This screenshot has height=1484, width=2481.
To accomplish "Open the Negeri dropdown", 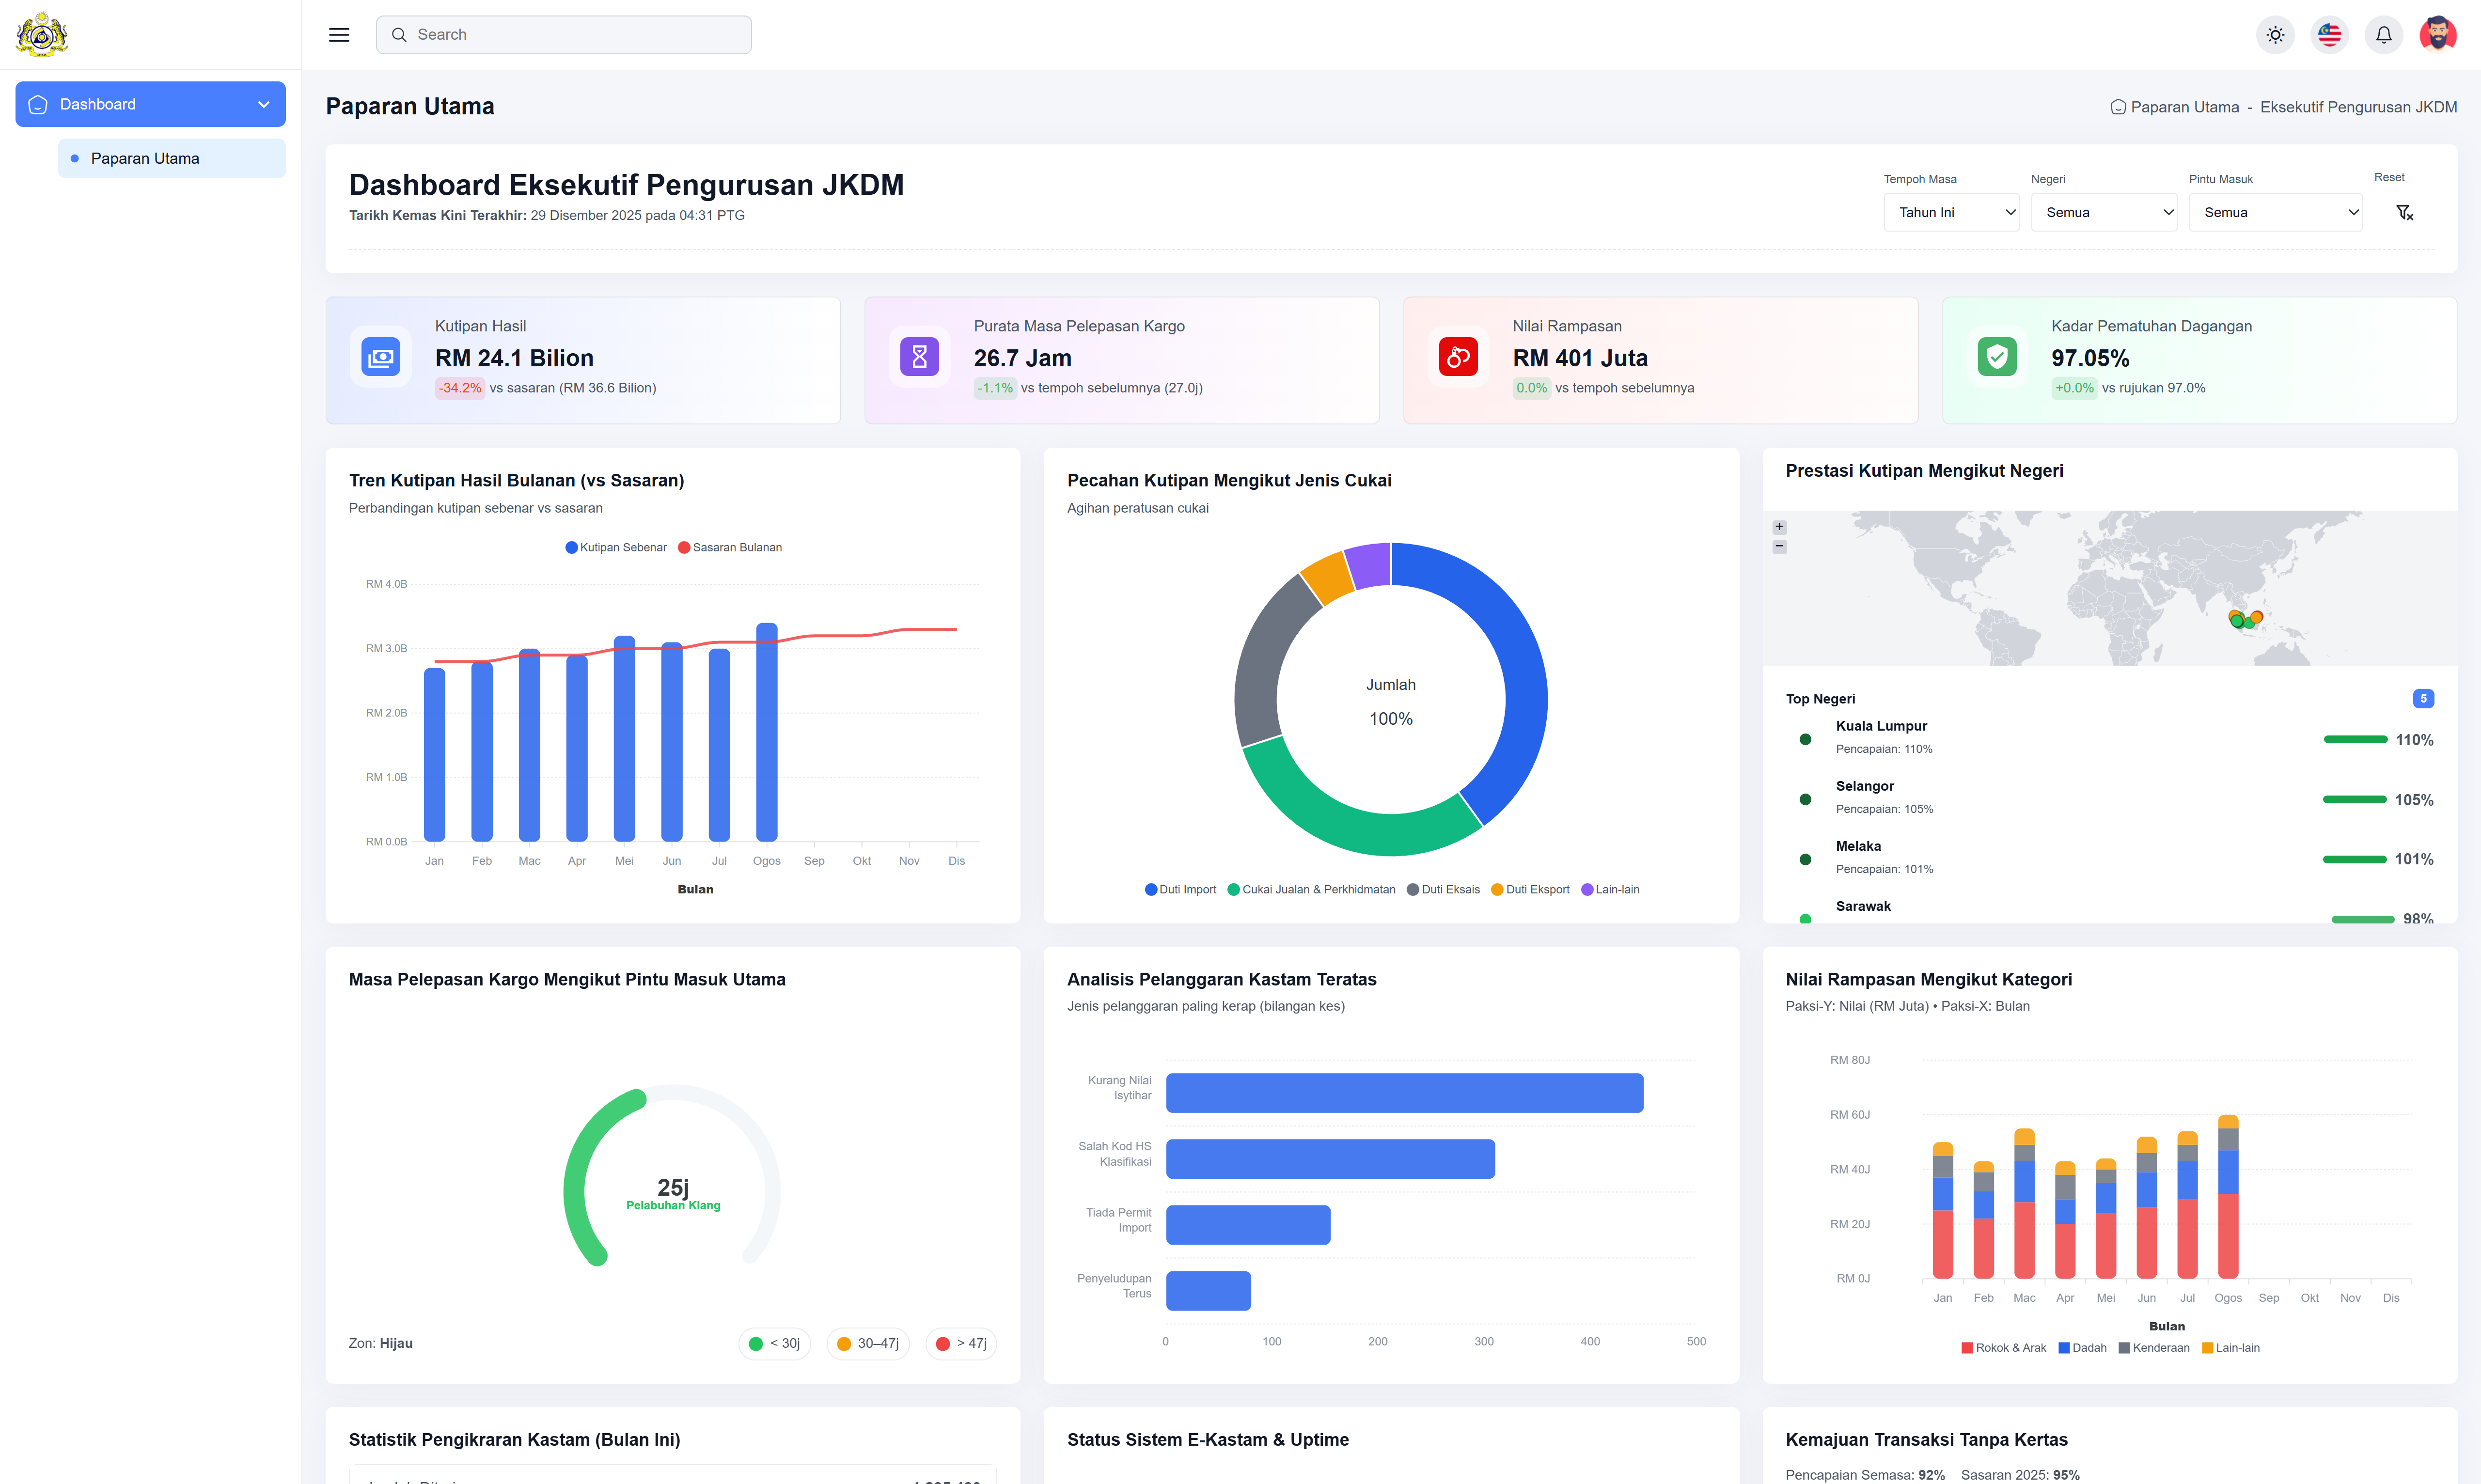I will coord(2103,212).
